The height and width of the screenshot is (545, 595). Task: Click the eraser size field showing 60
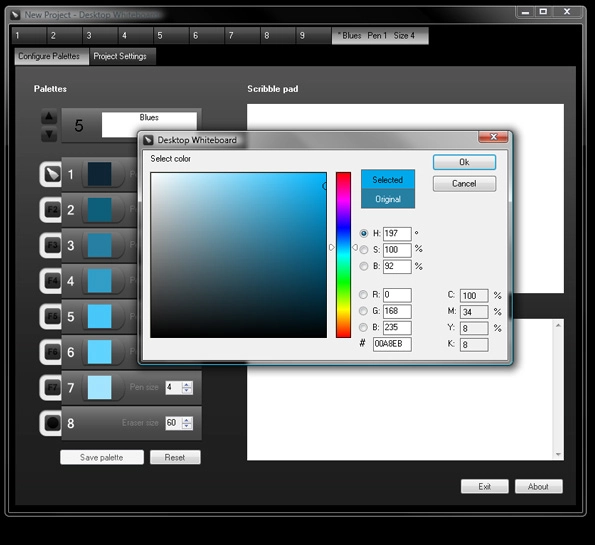[x=174, y=423]
